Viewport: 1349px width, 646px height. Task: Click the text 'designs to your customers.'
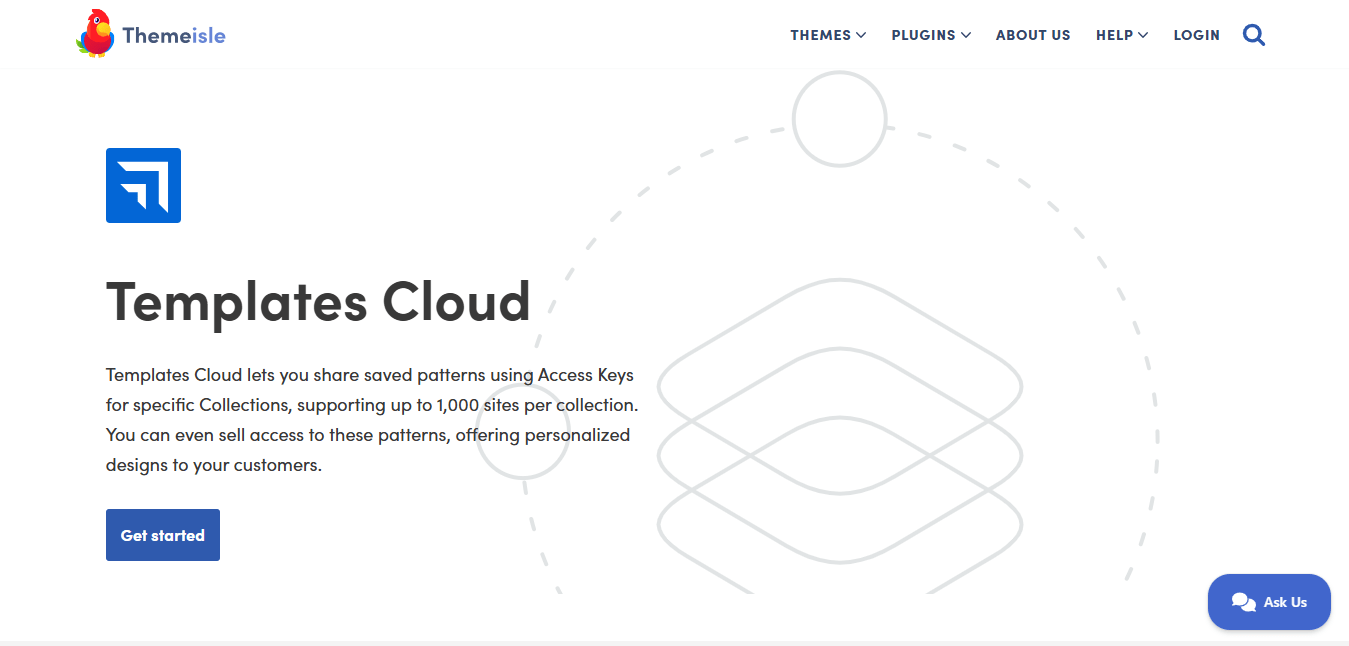(214, 465)
